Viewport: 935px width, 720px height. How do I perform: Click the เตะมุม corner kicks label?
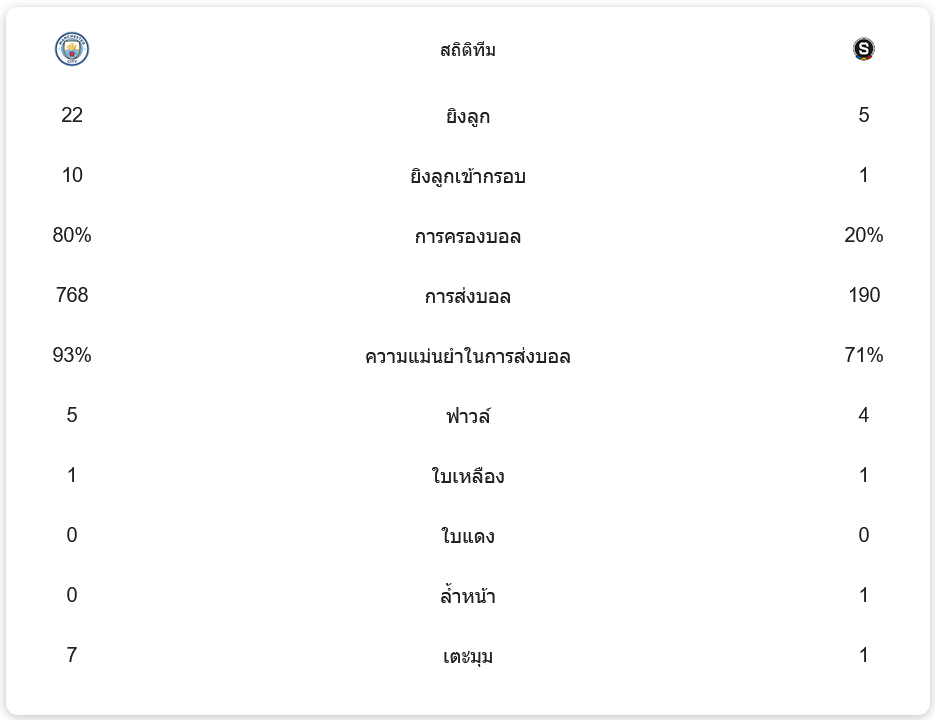(x=468, y=656)
